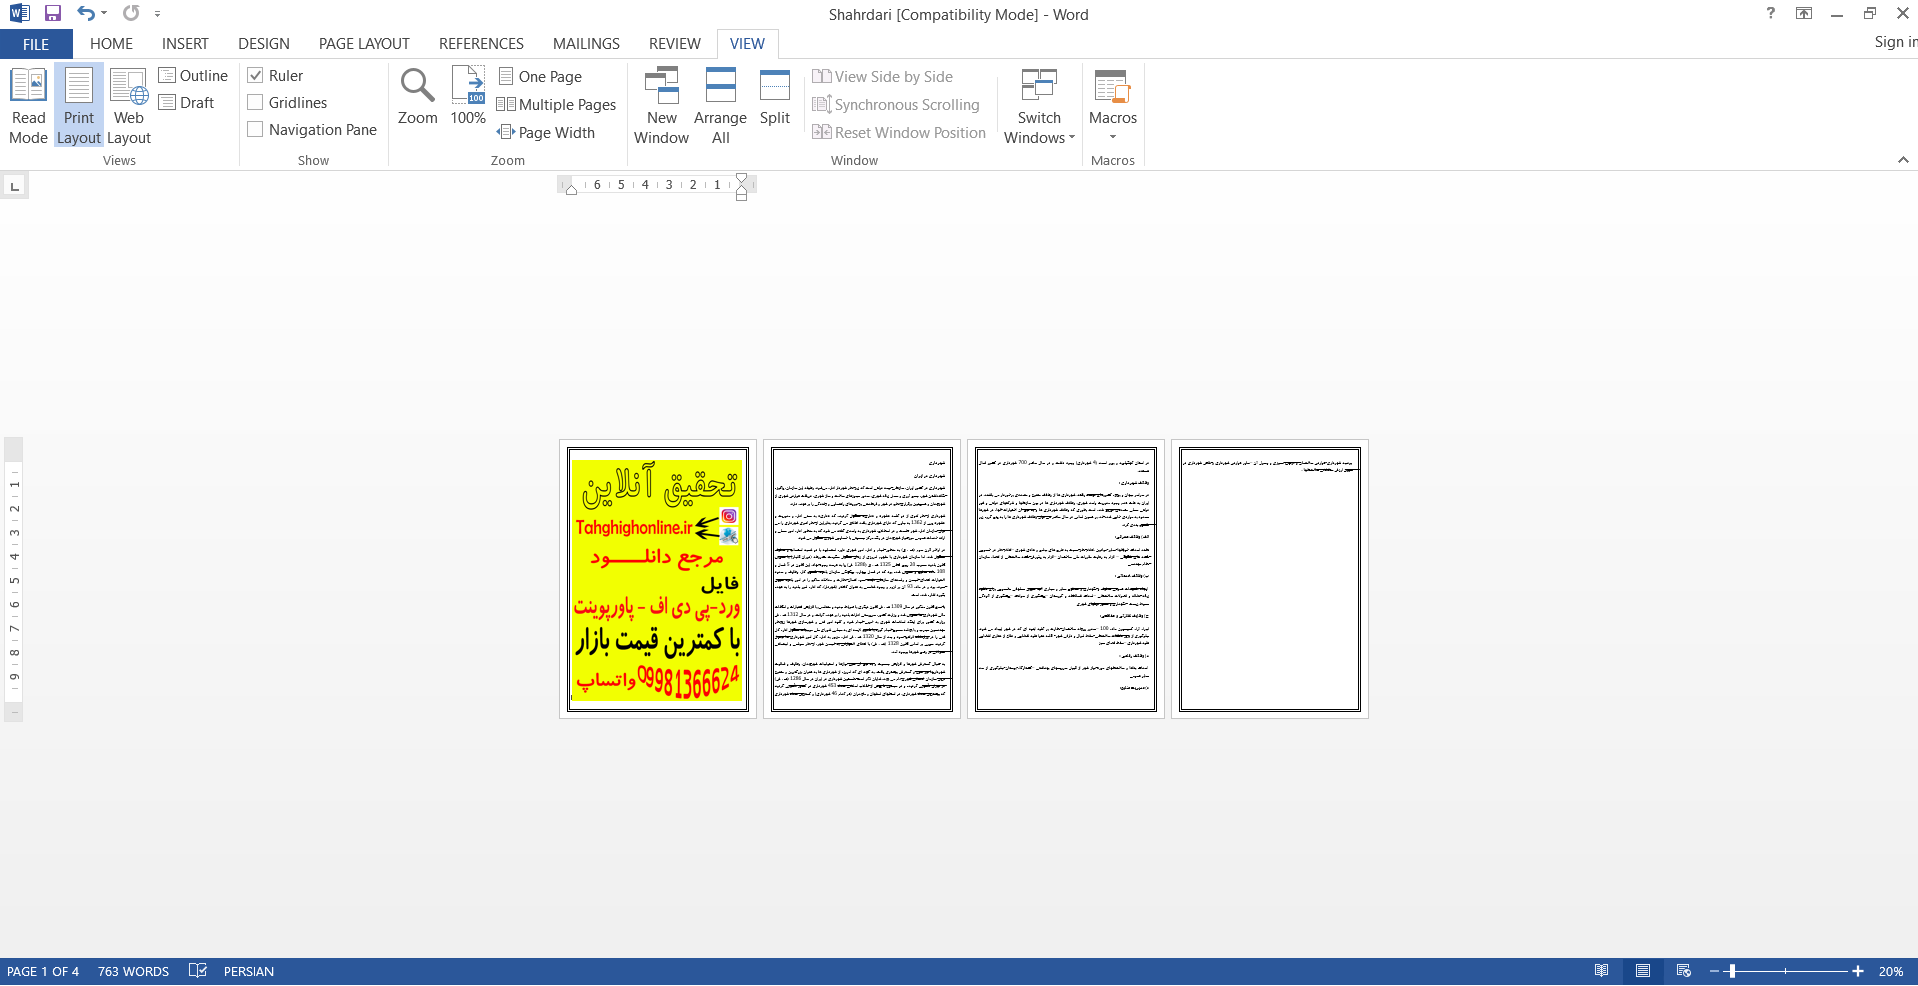The image size is (1918, 986).
Task: Choose Multiple Pages zoom
Action: pyautogui.click(x=557, y=105)
